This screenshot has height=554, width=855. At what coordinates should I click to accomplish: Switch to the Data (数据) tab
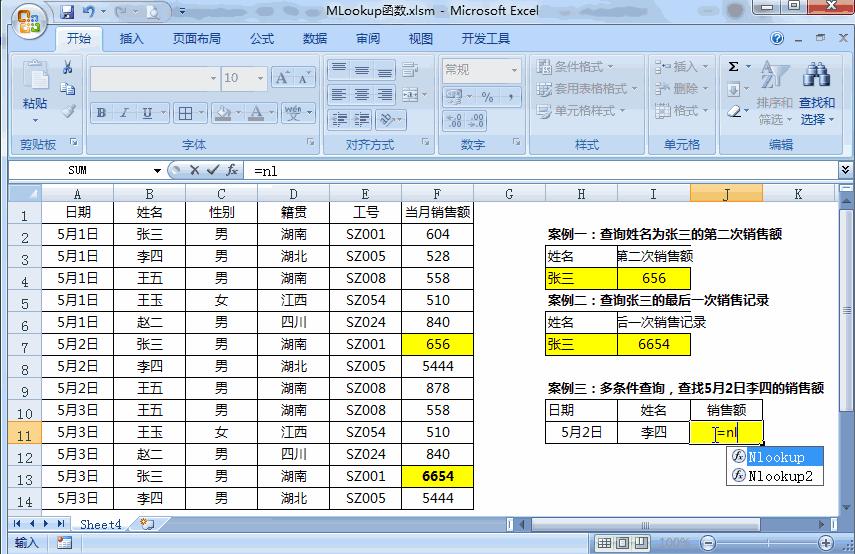pos(315,39)
